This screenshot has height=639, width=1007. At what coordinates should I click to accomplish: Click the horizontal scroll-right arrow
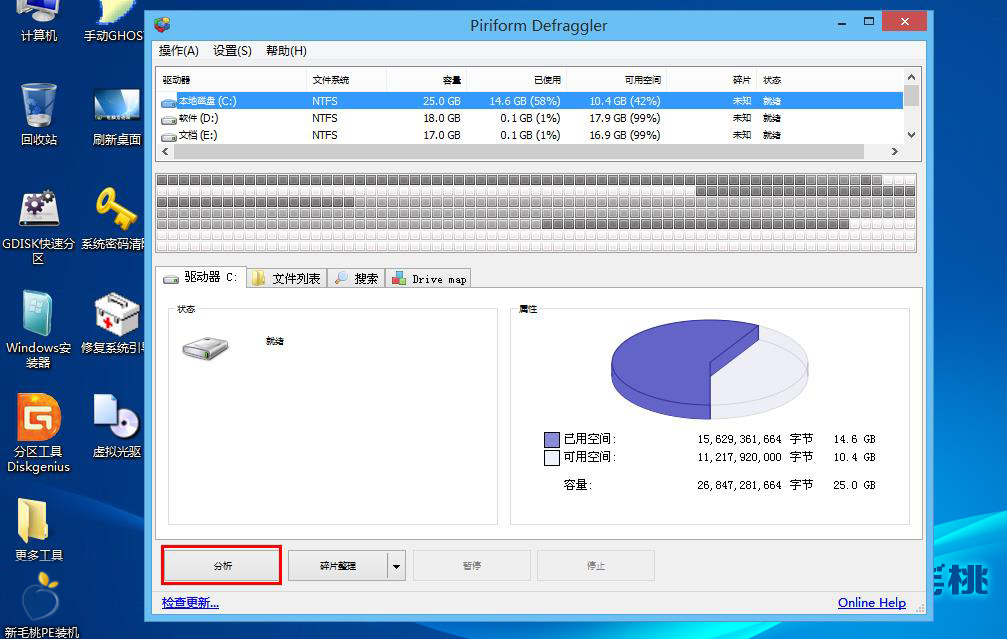tap(895, 152)
